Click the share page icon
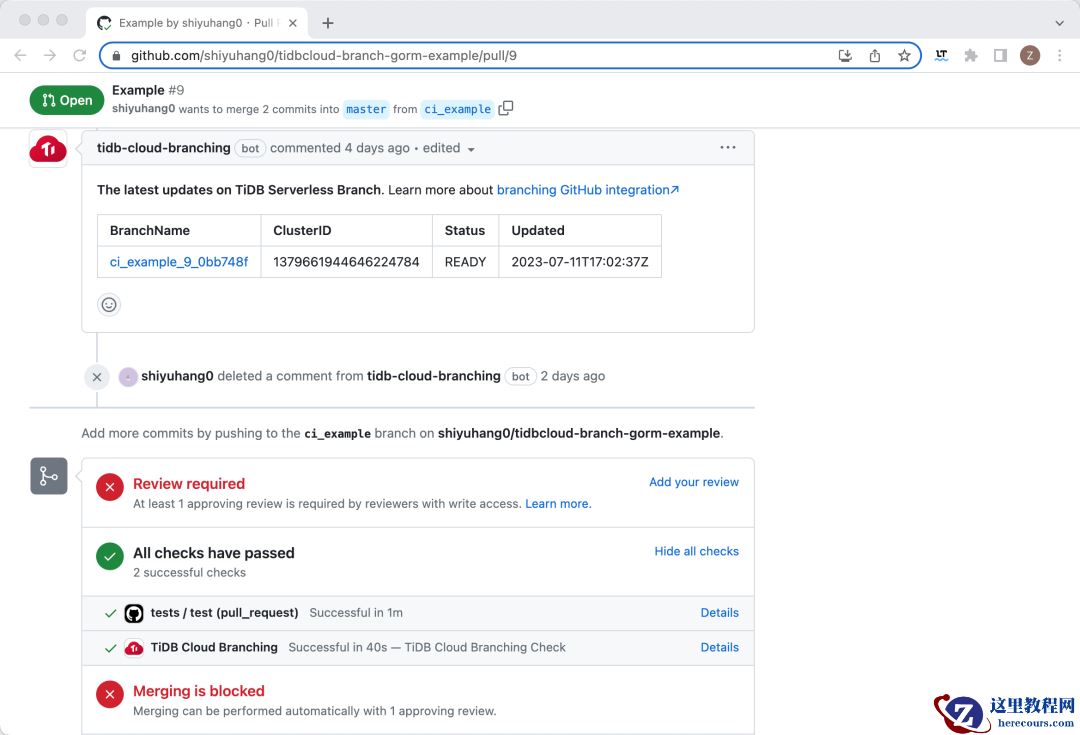 coord(875,56)
